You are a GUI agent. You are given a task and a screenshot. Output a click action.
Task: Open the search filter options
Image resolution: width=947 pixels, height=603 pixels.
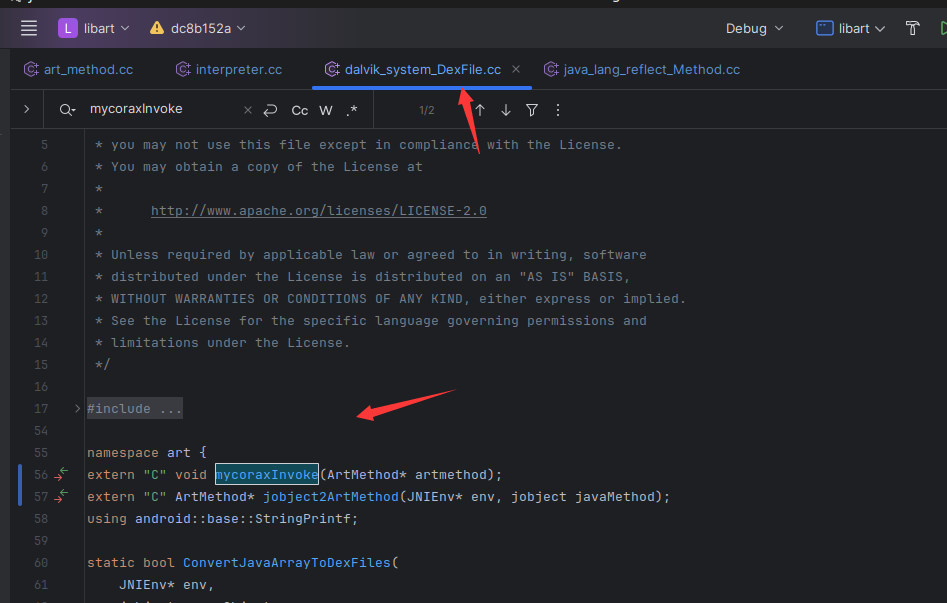pyautogui.click(x=532, y=110)
